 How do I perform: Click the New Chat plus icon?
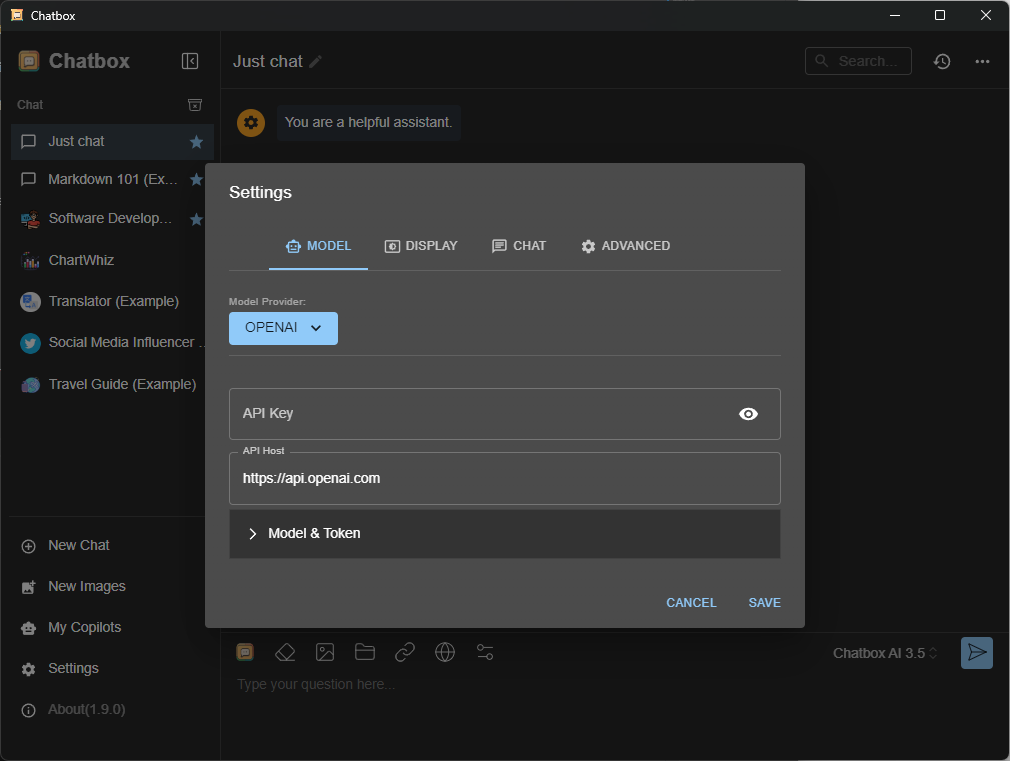28,547
